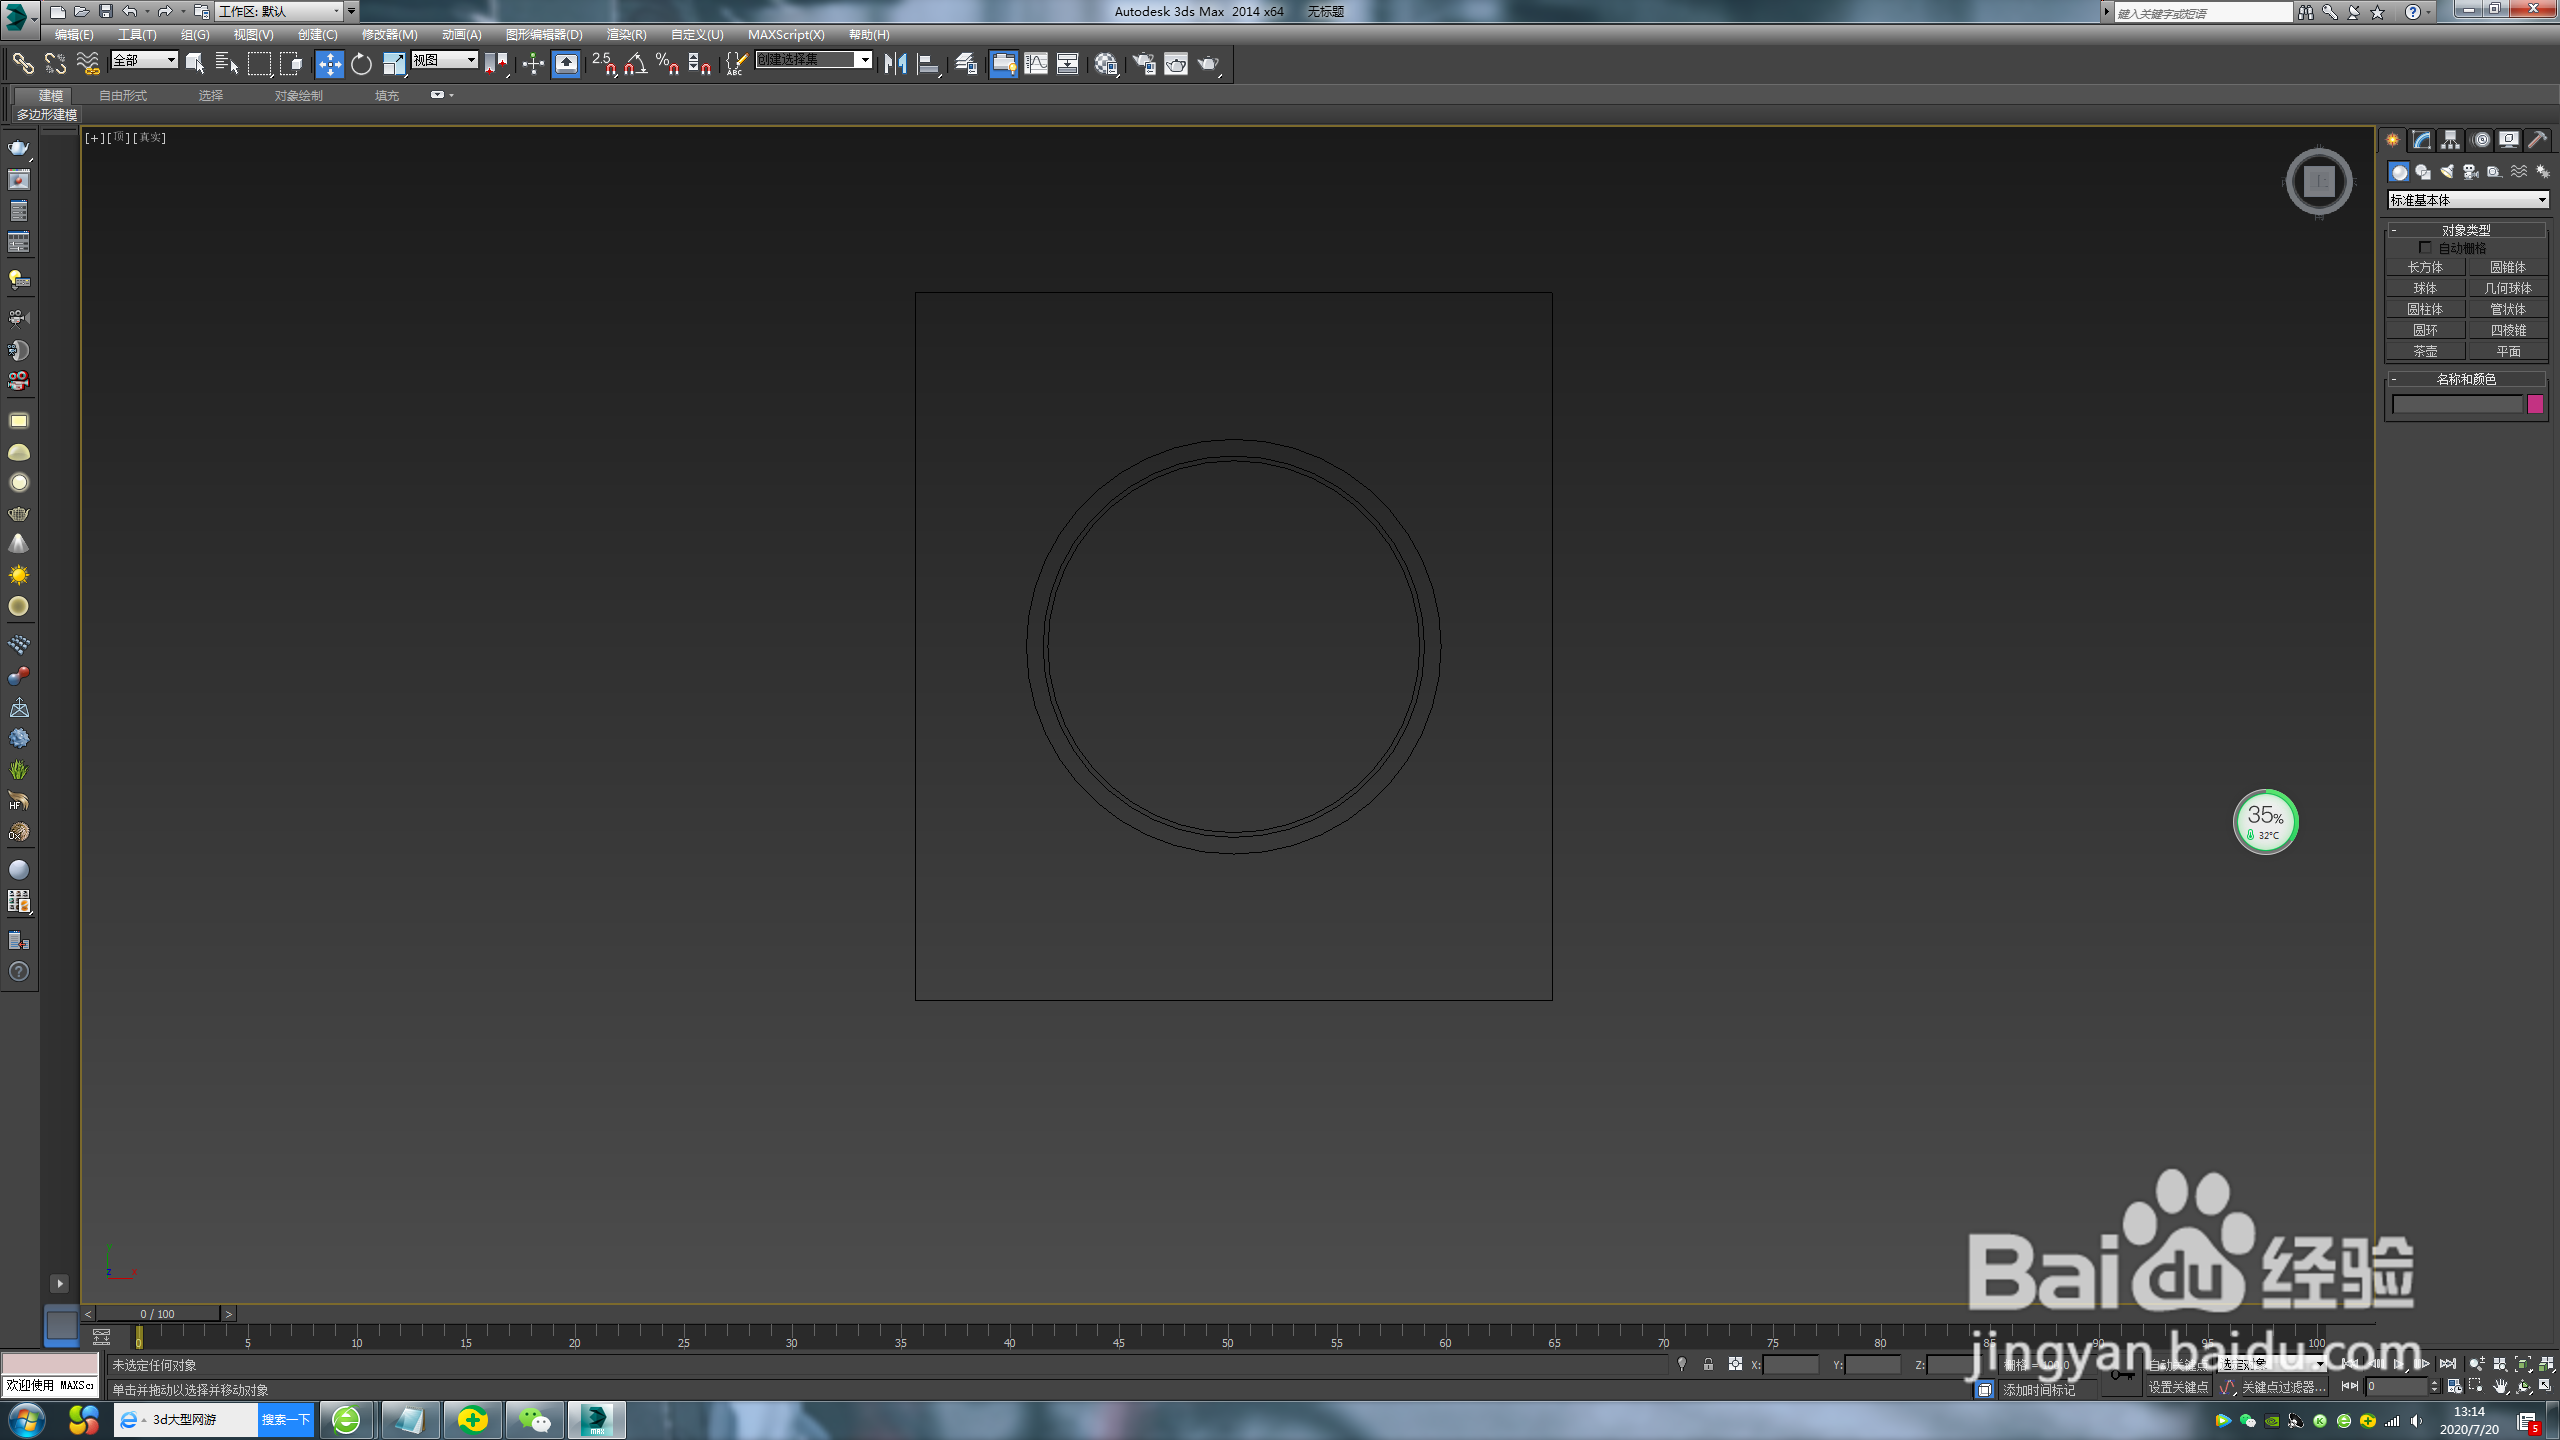The width and height of the screenshot is (2560, 1440).
Task: Select the Rotate tool in main toolbar
Action: point(361,64)
